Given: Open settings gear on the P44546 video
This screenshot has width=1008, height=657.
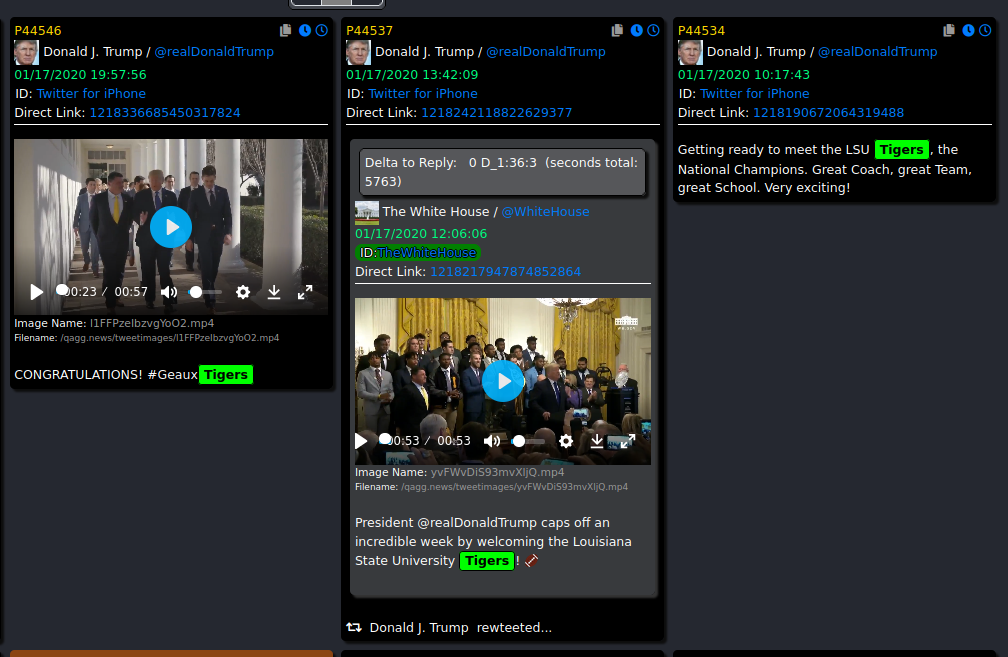Looking at the screenshot, I should tap(243, 292).
